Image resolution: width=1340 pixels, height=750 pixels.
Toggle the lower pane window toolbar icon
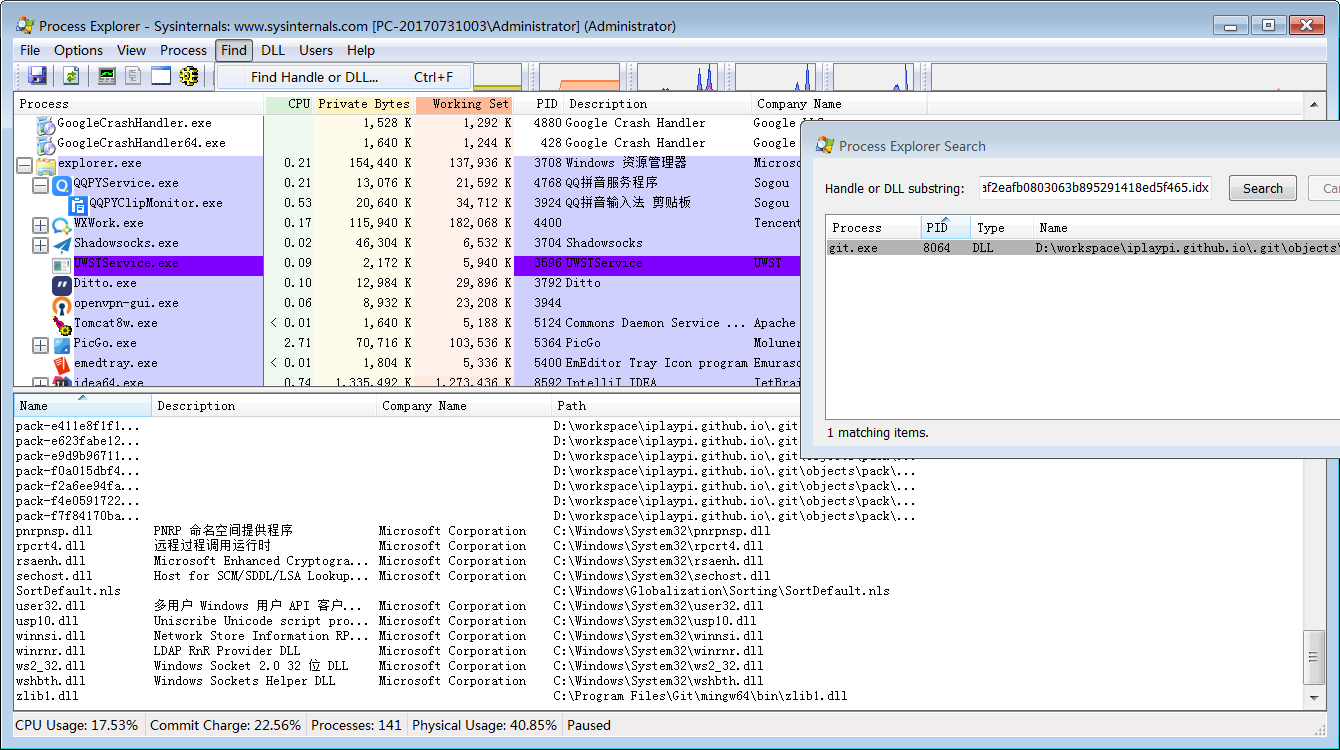point(161,76)
